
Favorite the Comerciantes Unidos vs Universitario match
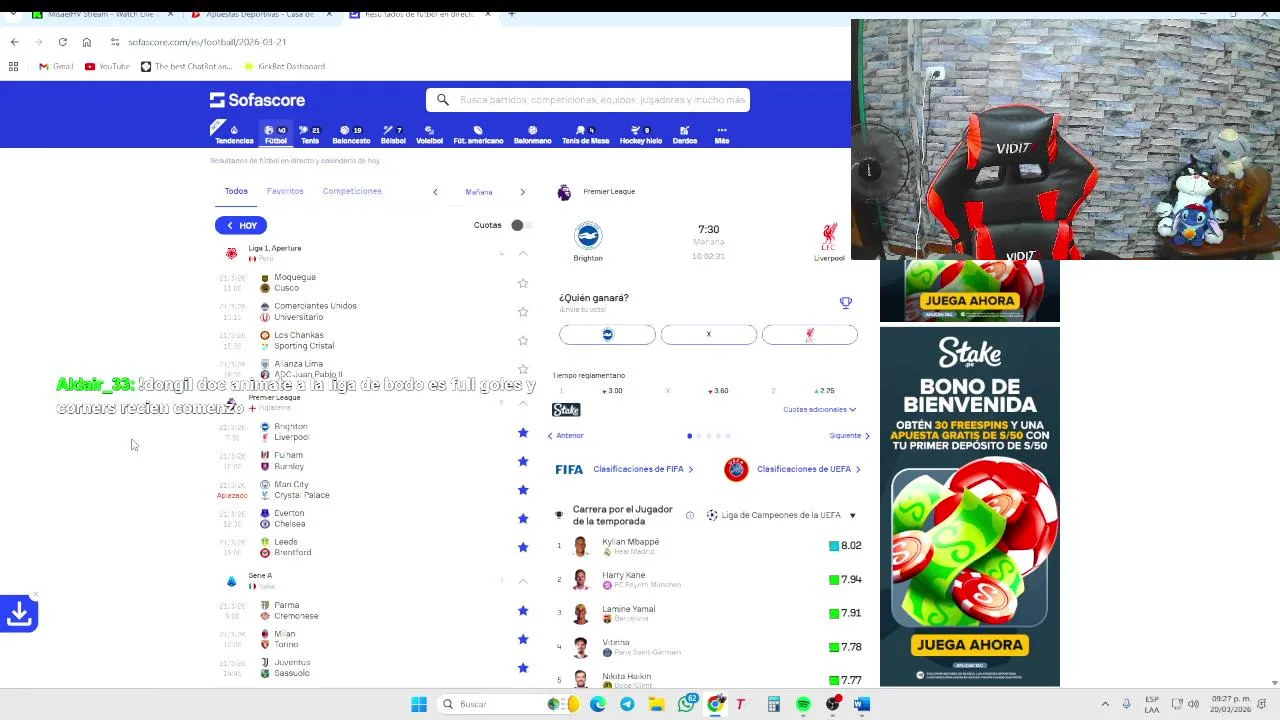tap(523, 312)
